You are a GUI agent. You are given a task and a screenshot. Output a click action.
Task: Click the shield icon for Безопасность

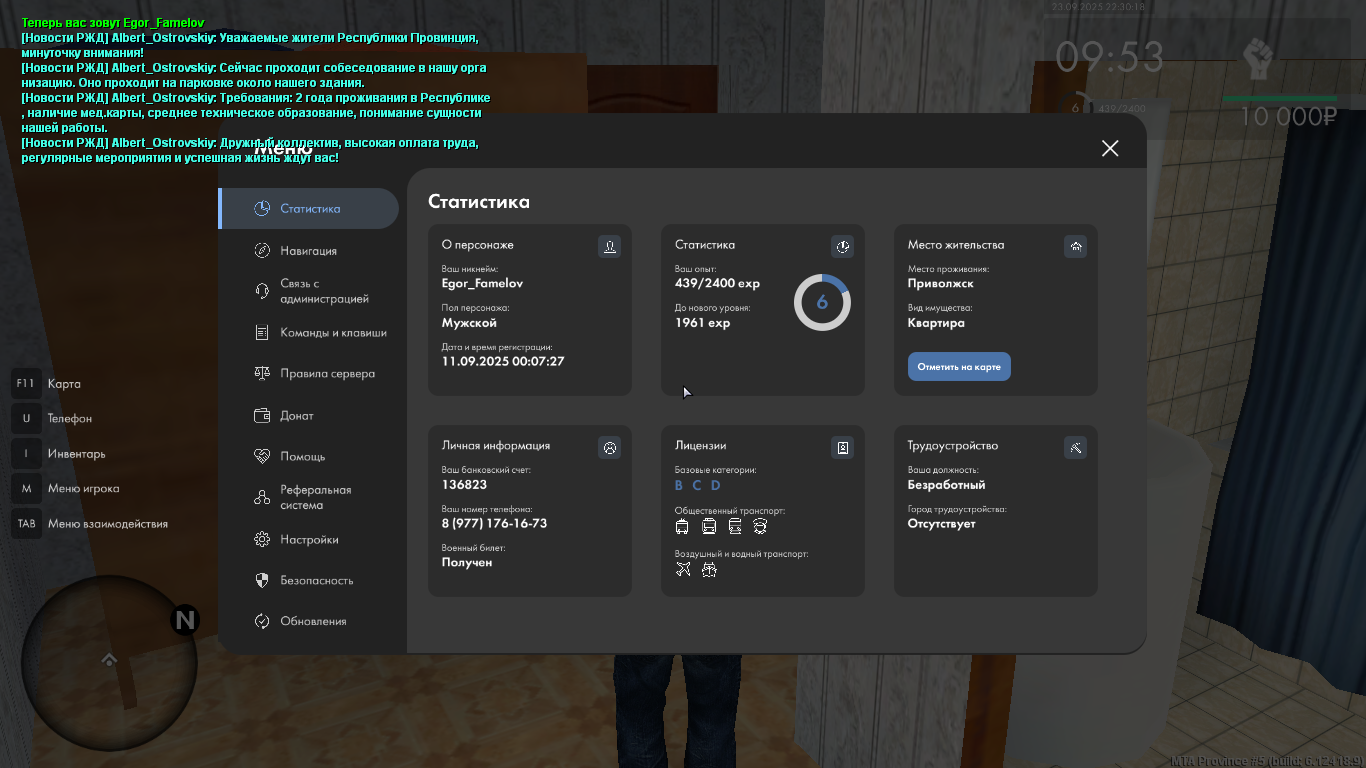pyautogui.click(x=262, y=580)
